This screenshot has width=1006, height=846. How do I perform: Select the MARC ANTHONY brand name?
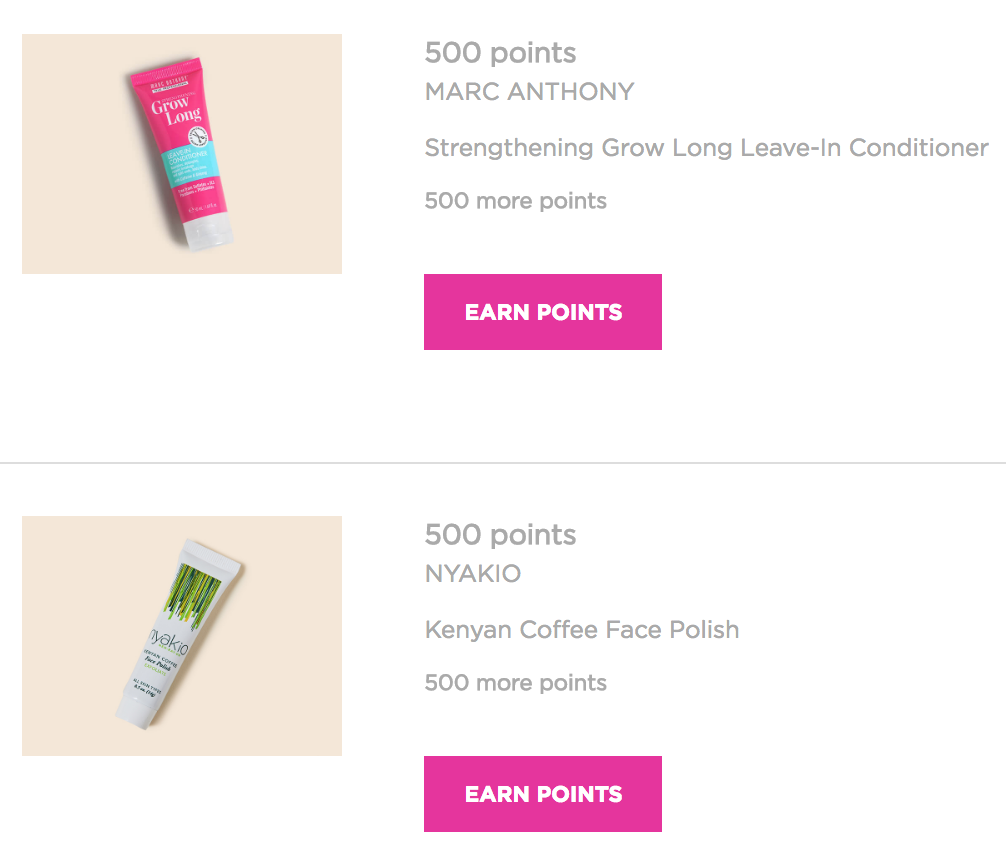529,92
